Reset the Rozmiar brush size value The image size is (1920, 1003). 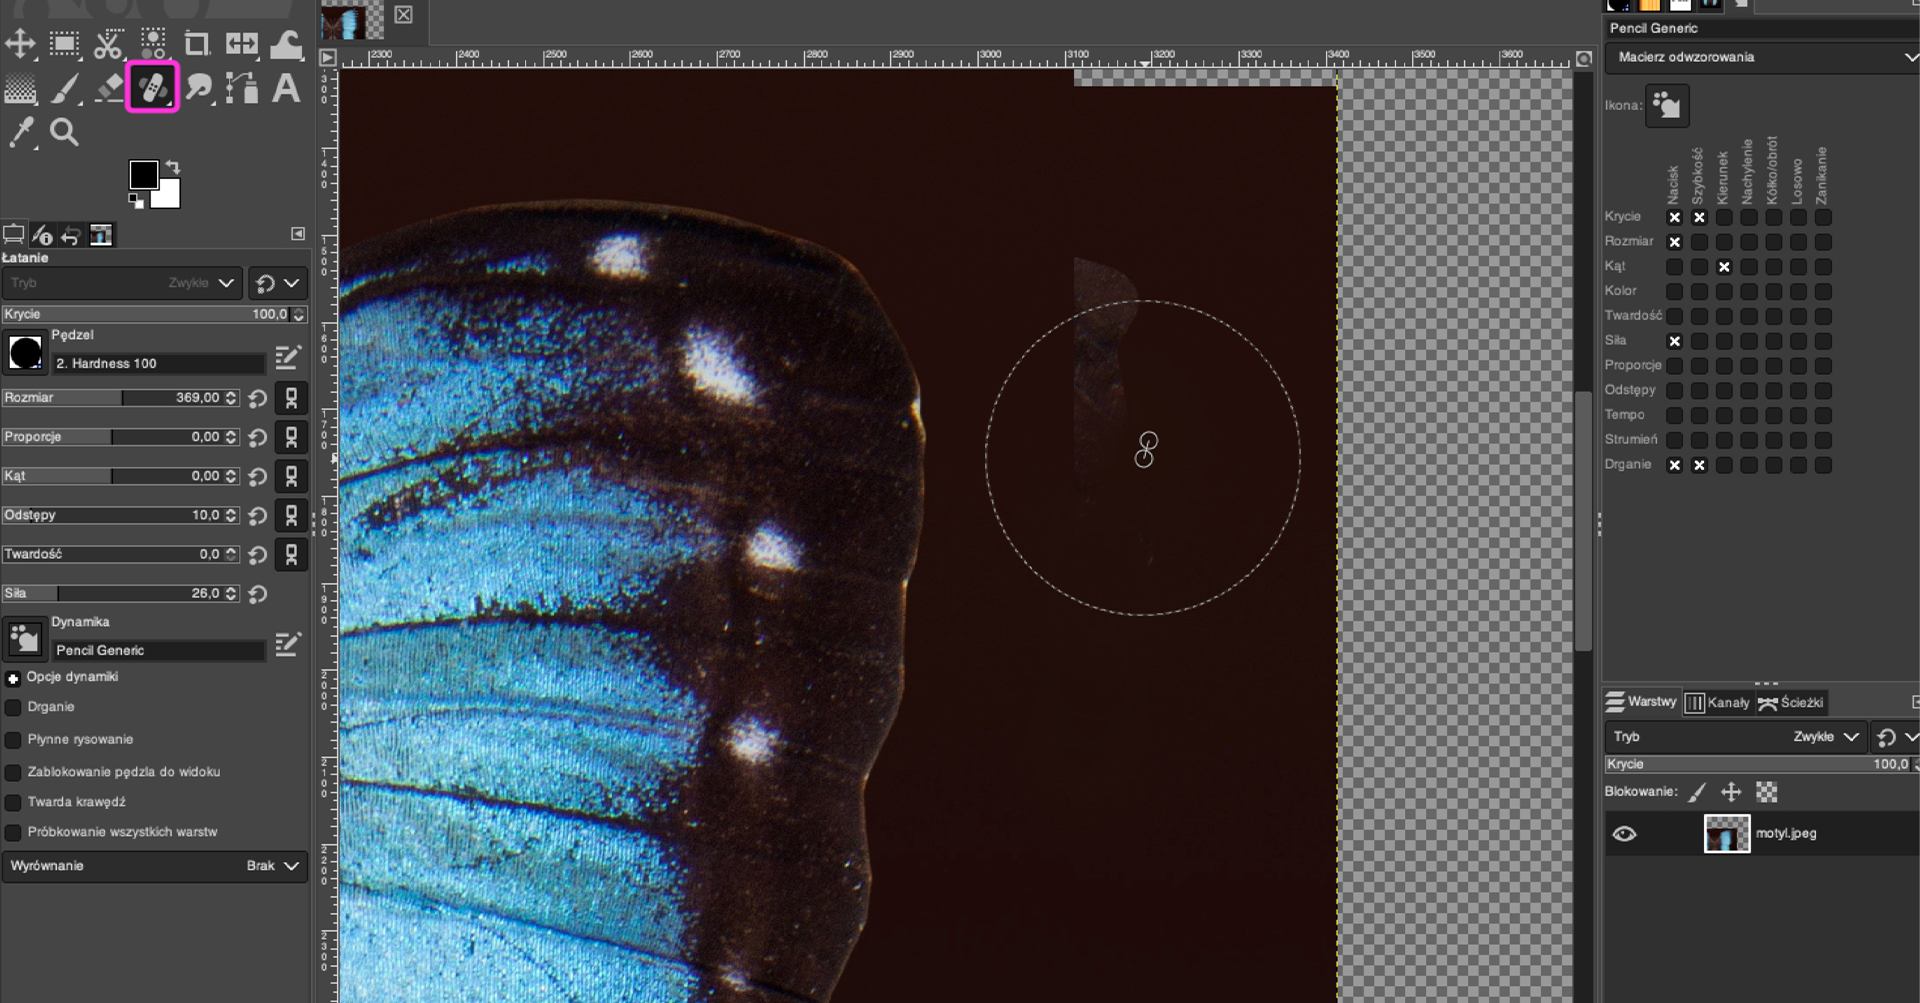coord(258,398)
